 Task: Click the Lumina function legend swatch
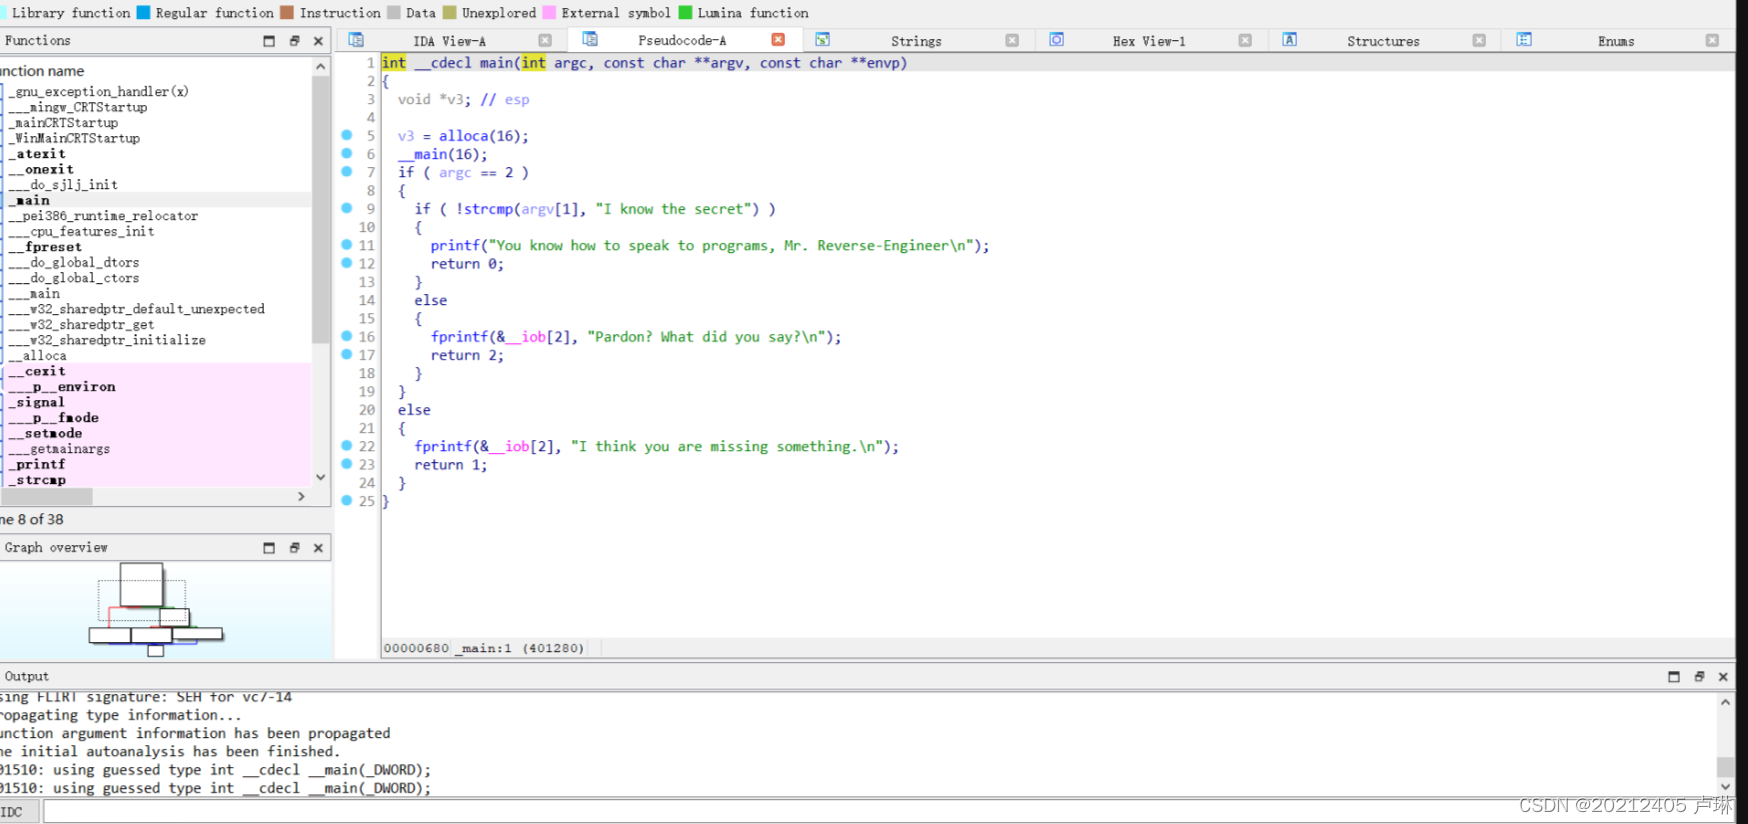(685, 13)
